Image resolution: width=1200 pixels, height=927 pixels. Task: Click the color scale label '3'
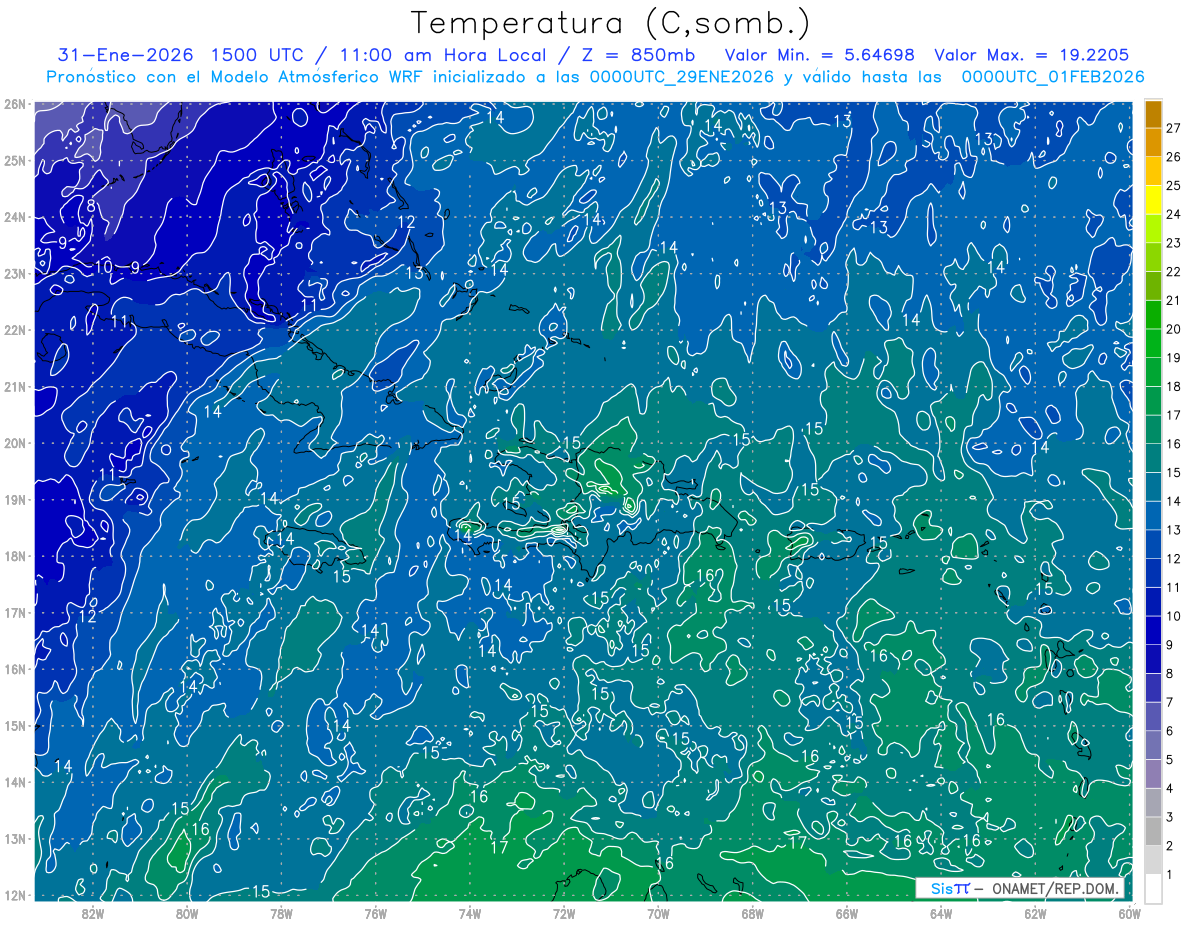point(1170,817)
